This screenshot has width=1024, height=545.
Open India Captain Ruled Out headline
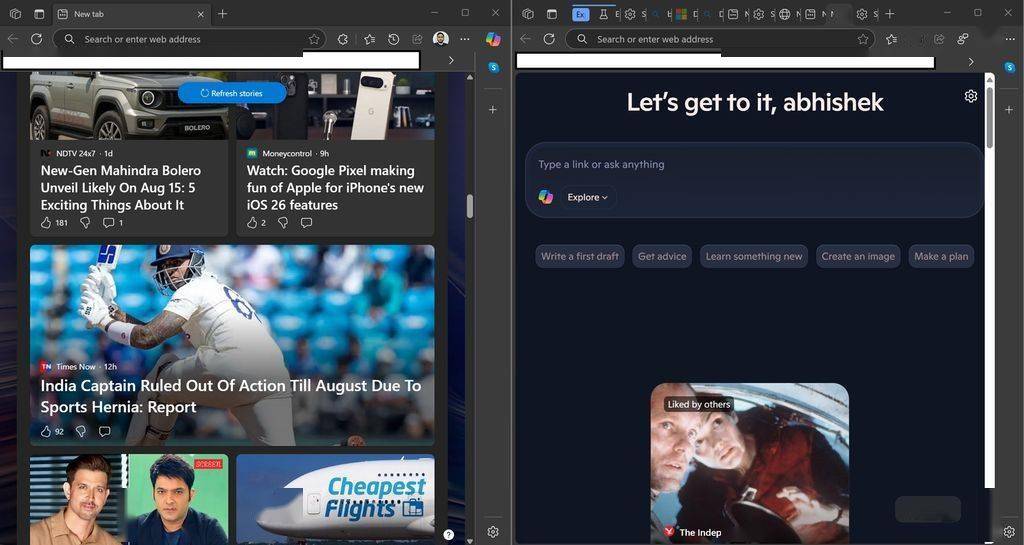[231, 396]
